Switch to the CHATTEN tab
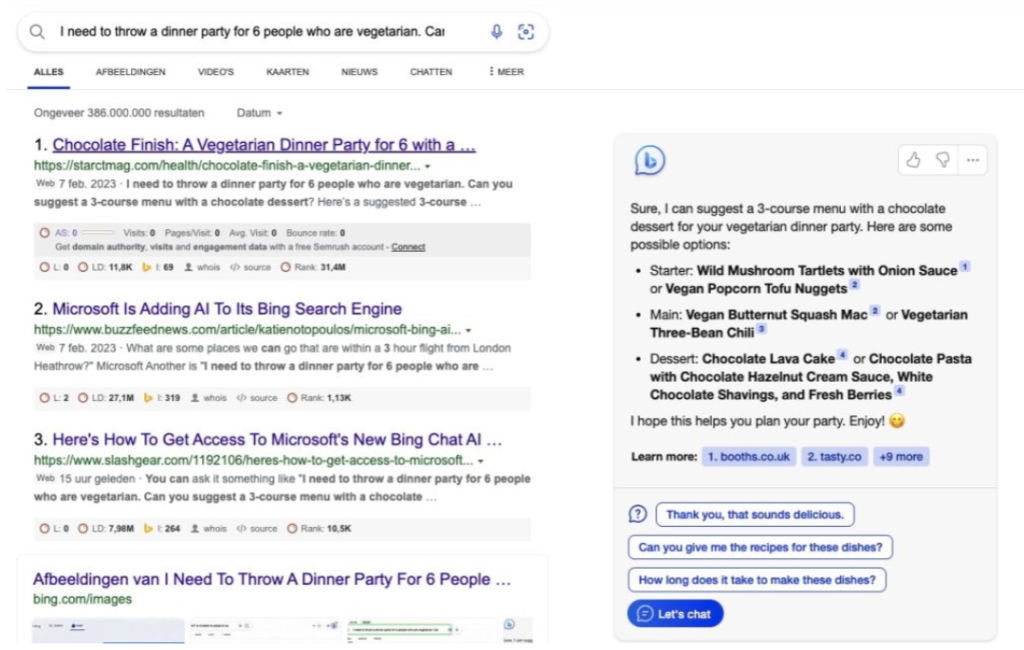This screenshot has height=650, width=1024. [x=431, y=72]
